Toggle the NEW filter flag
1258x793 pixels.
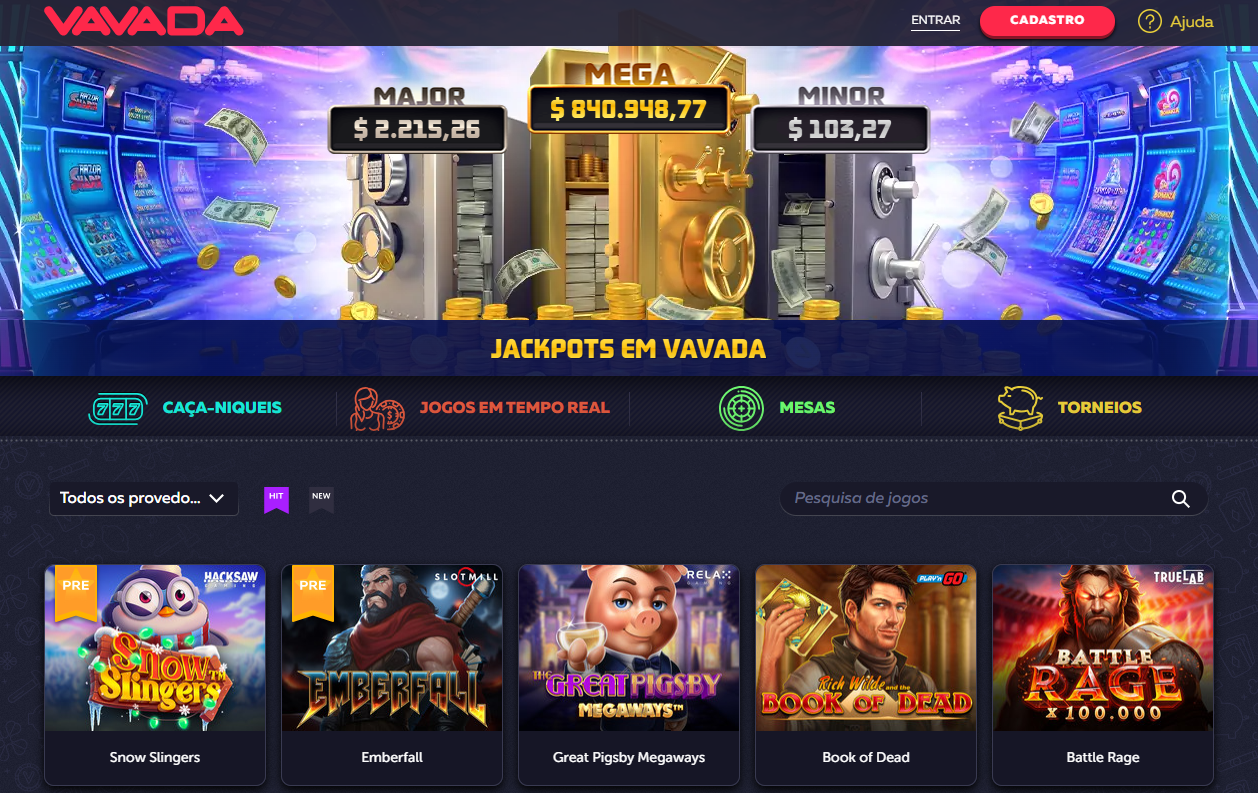tap(321, 499)
